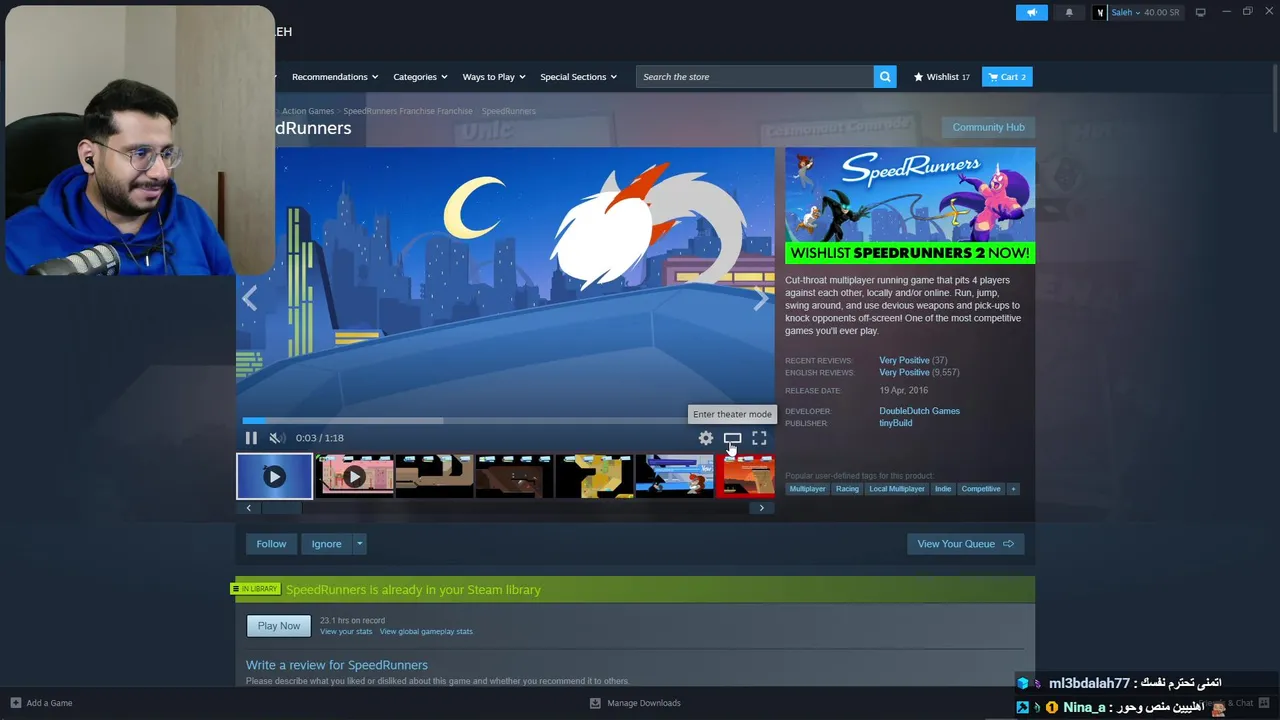Unmute the trailer audio speaker icon
This screenshot has height=720, width=1280.
point(277,438)
